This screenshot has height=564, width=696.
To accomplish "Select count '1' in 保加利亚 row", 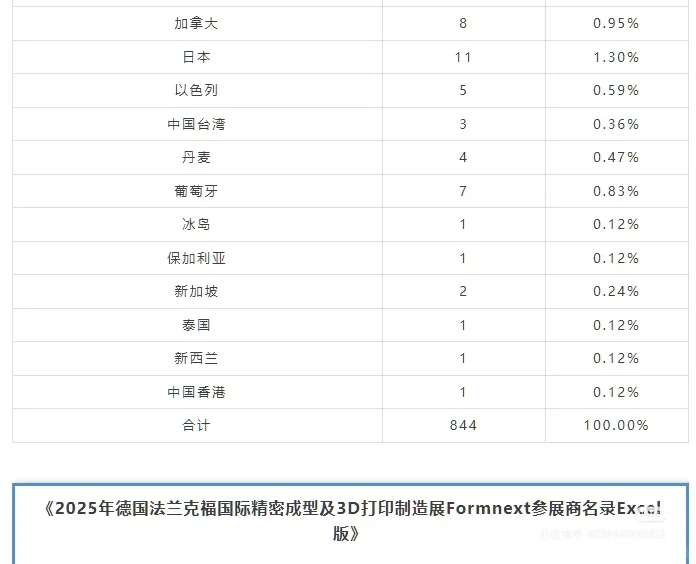I will click(x=463, y=258).
